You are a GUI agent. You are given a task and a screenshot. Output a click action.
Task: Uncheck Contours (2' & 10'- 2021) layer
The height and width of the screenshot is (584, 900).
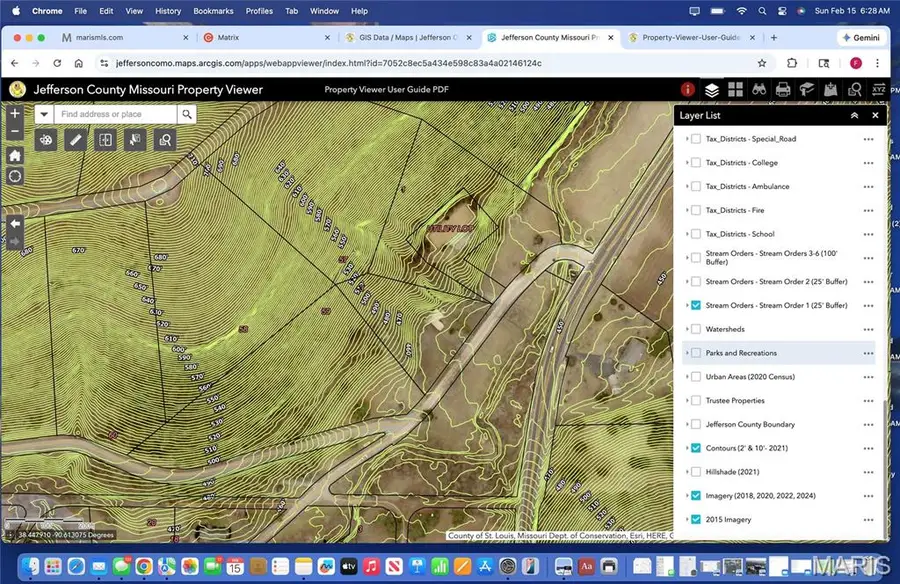[x=696, y=448]
